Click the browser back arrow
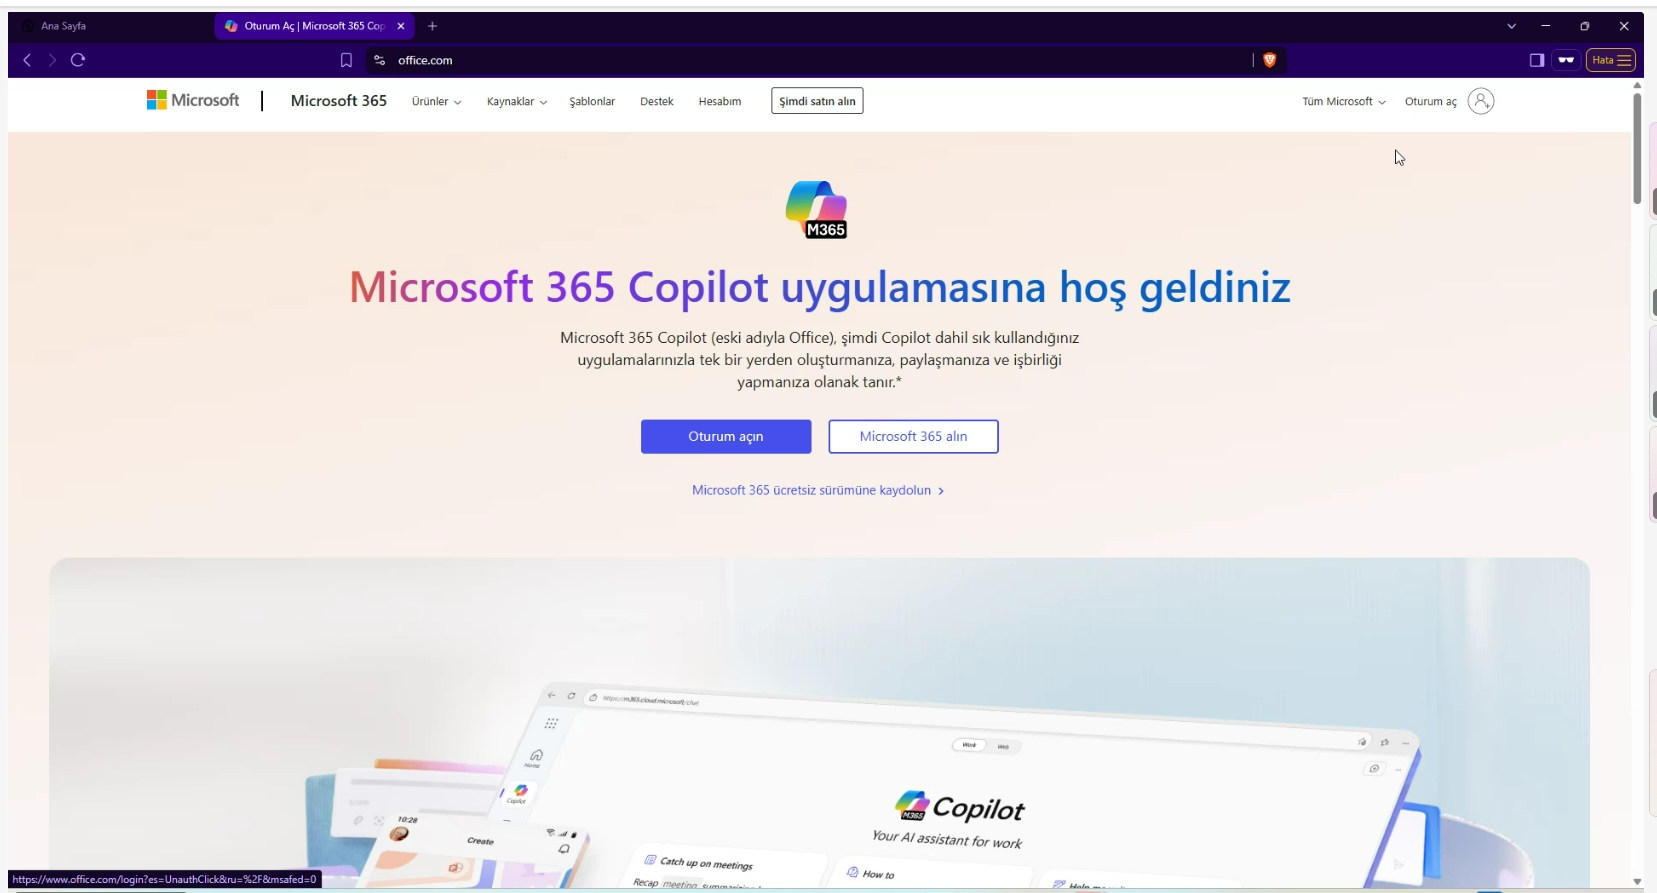This screenshot has height=893, width=1657. click(x=27, y=60)
